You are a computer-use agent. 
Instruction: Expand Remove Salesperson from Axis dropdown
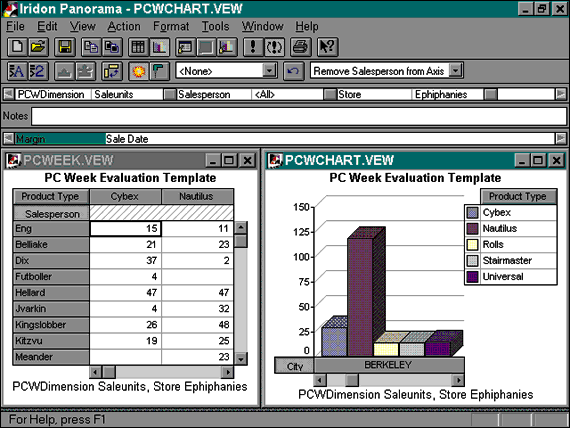click(455, 70)
